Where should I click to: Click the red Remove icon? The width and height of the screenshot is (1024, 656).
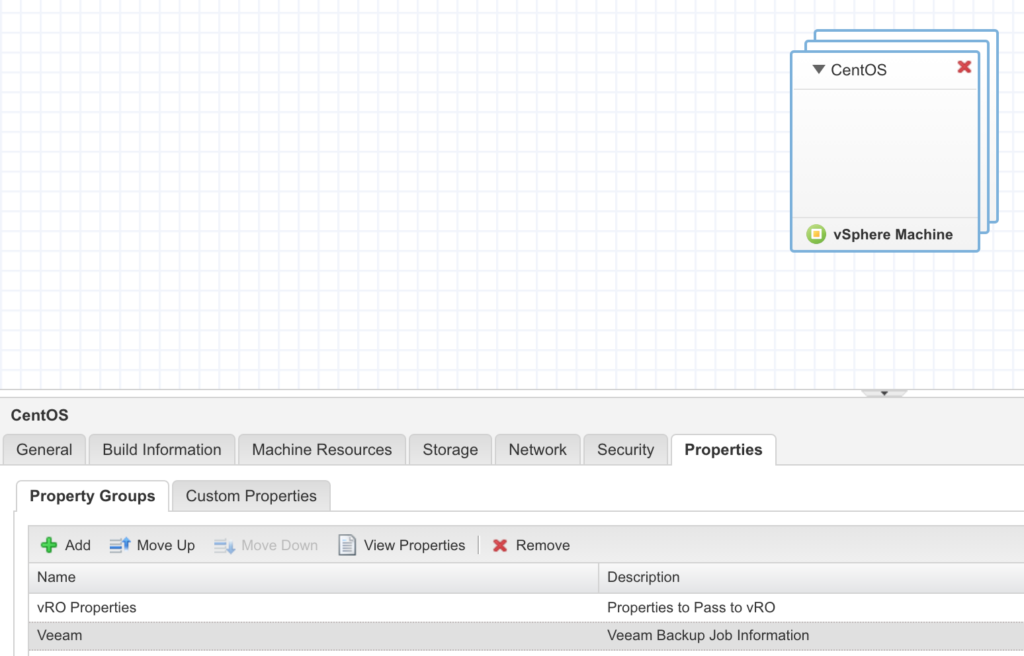(498, 545)
